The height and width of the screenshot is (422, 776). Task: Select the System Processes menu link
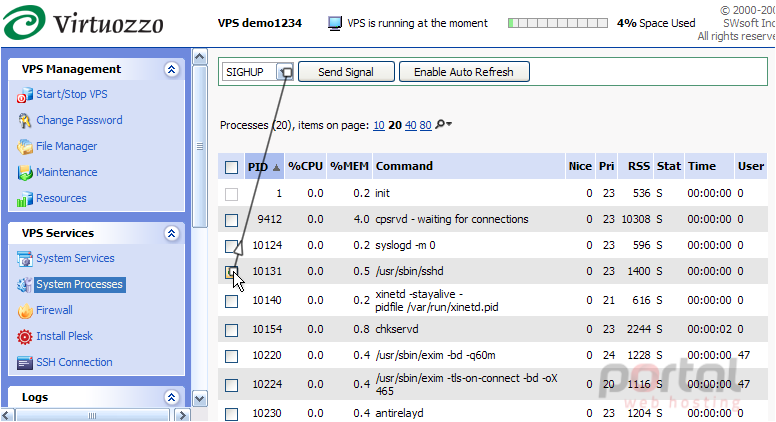79,284
